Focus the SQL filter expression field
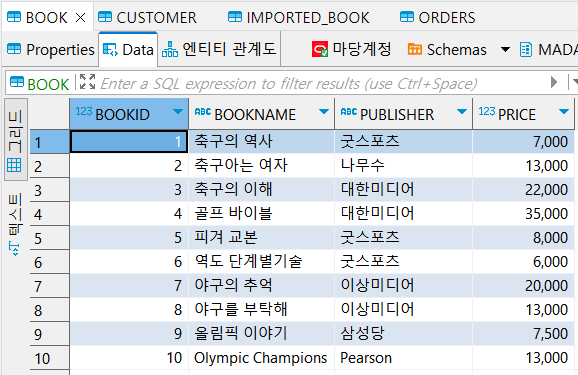The image size is (578, 375). [x=288, y=84]
